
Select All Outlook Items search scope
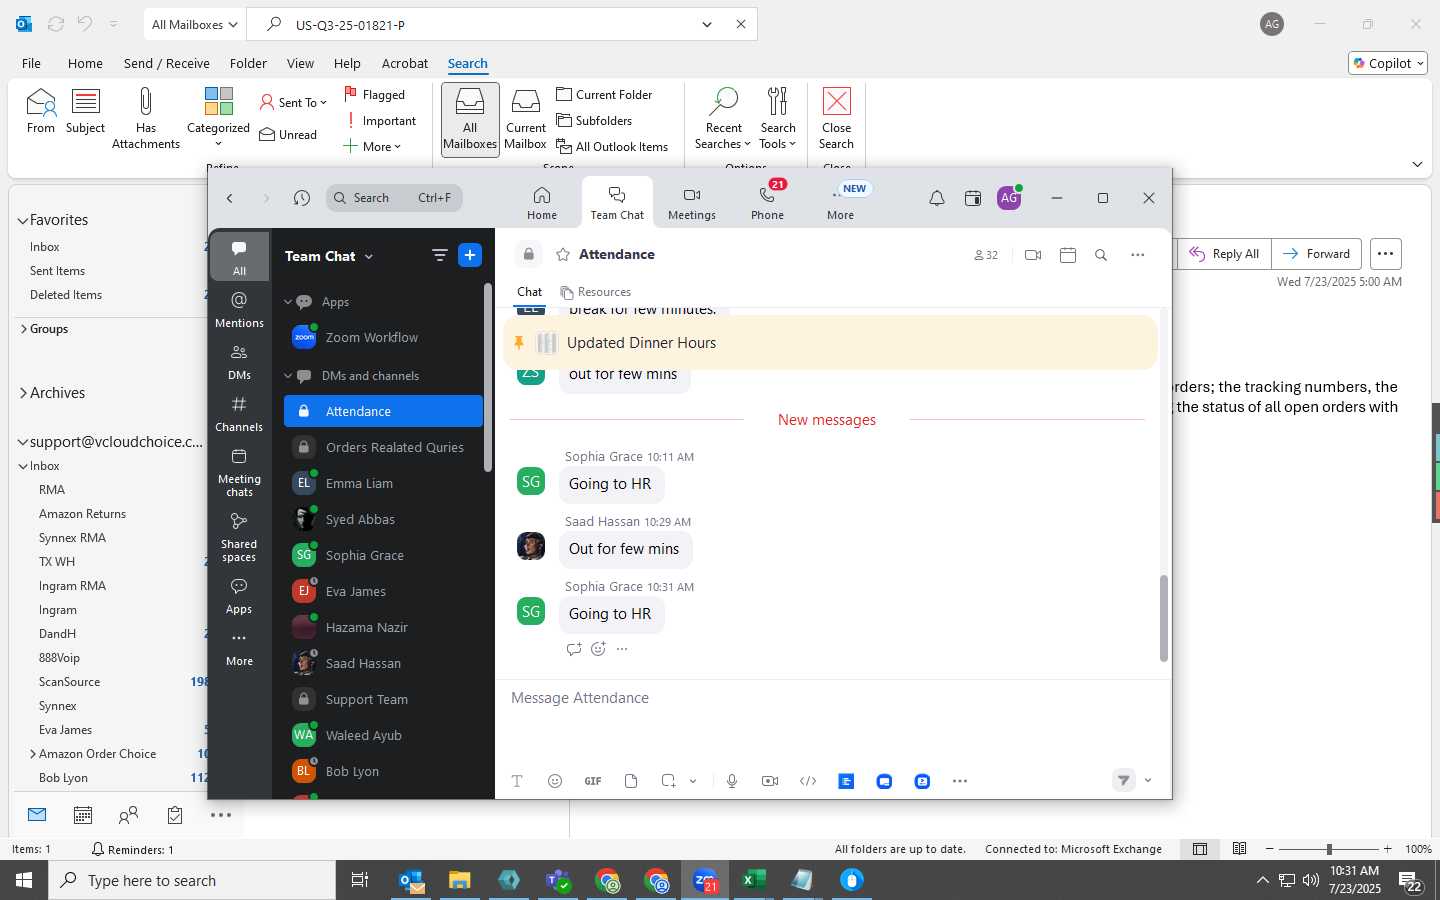coord(612,146)
